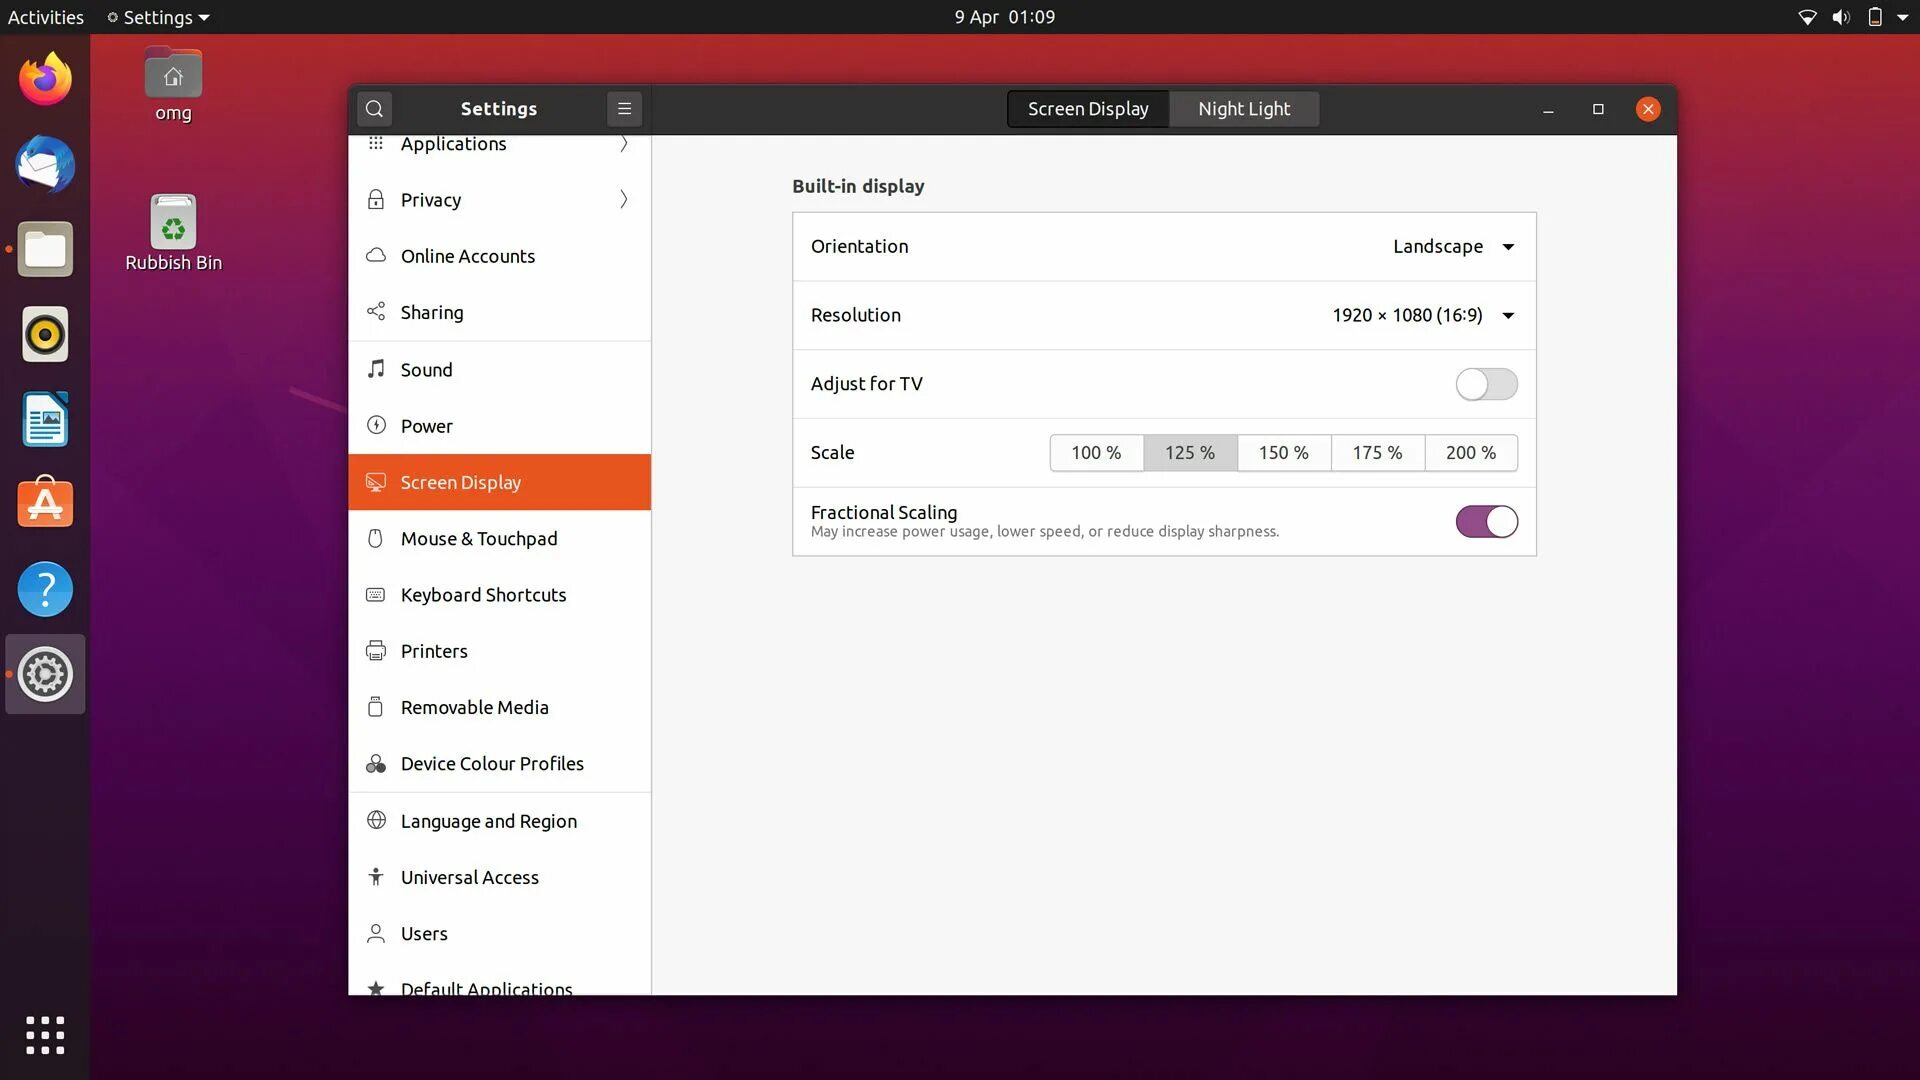The image size is (1920, 1080).
Task: Open the Settings app menu in top bar
Action: pos(158,17)
